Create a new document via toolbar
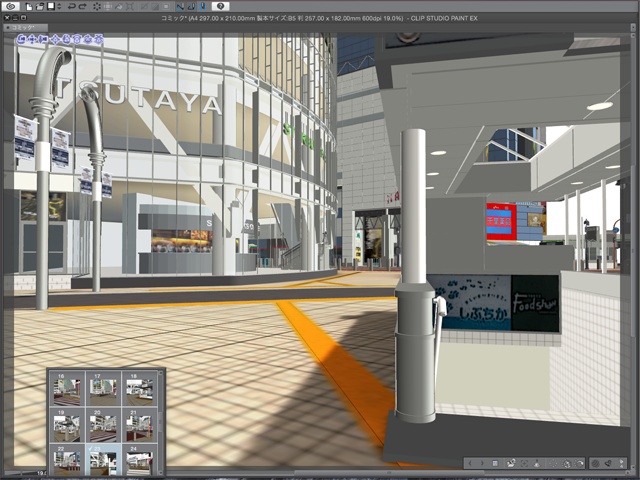Image resolution: width=640 pixels, height=480 pixels. [29, 6]
